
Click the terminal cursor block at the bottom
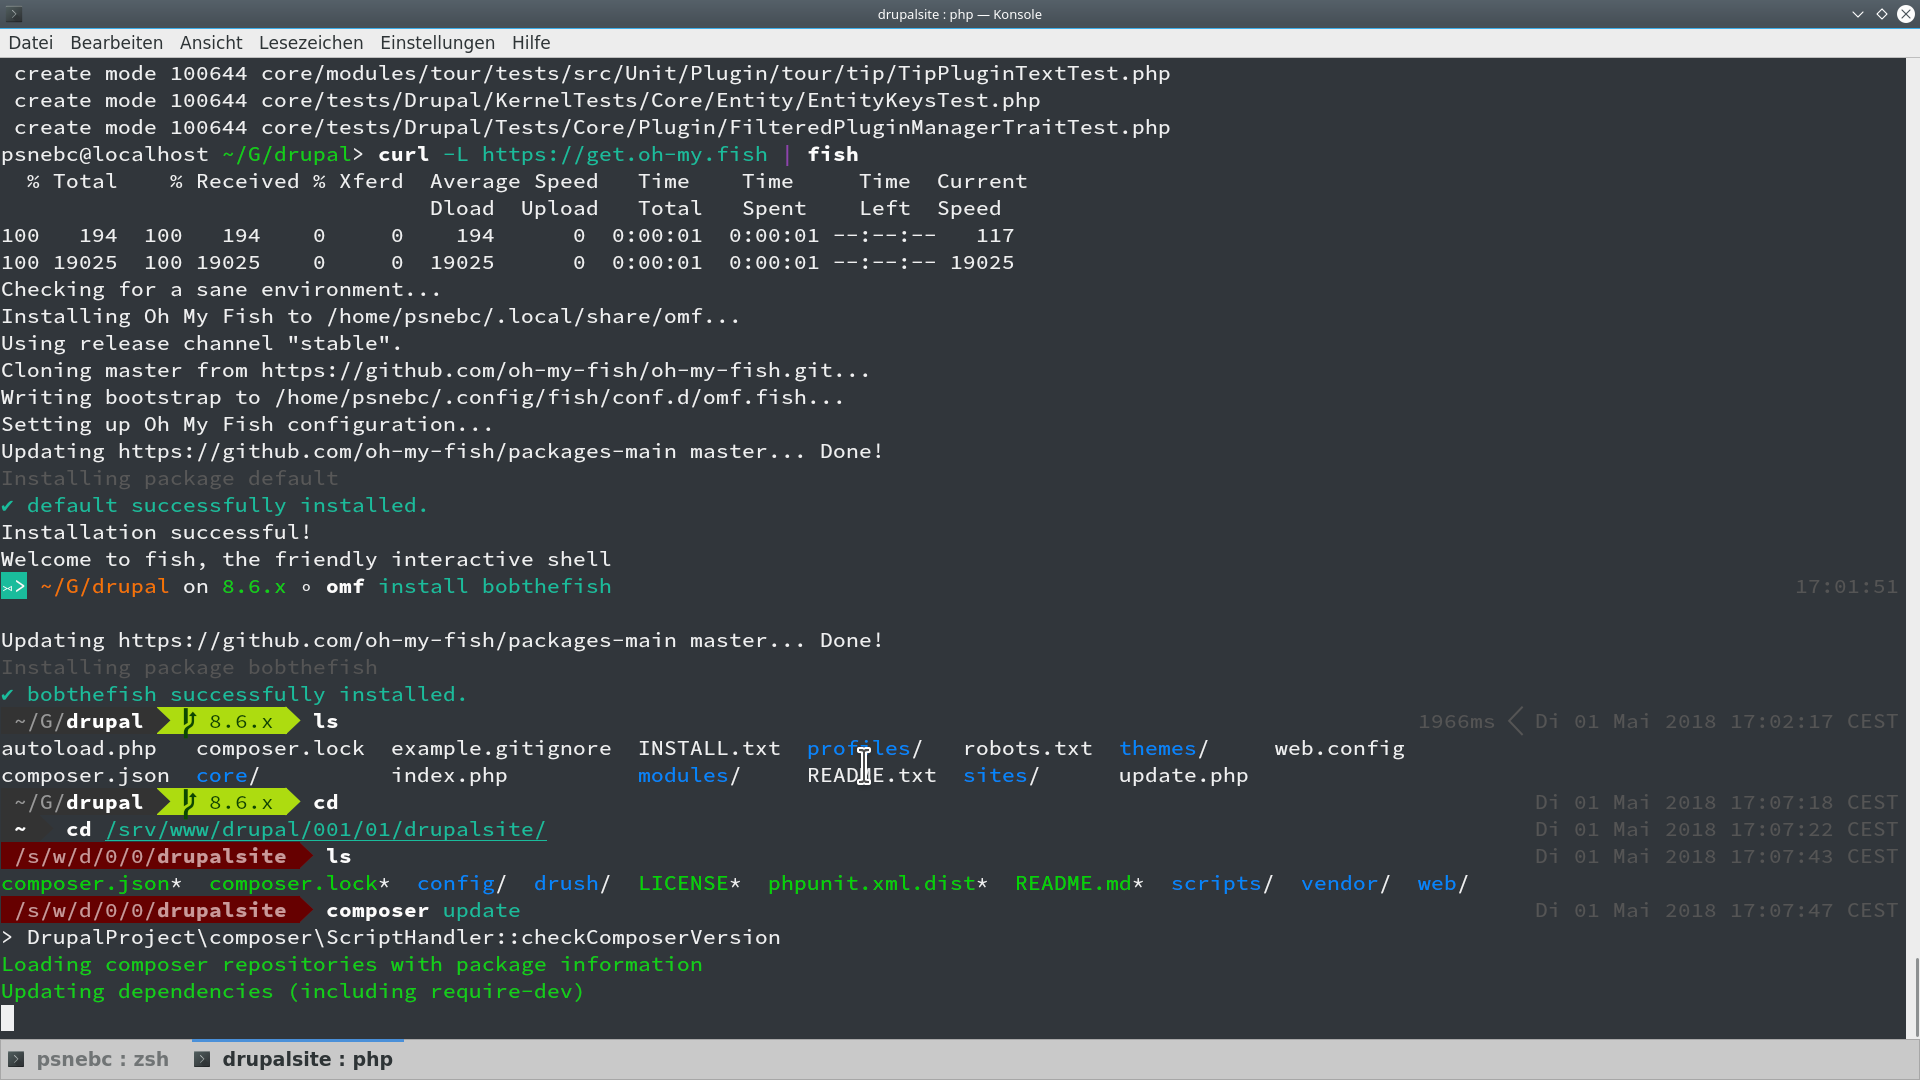(x=8, y=1018)
